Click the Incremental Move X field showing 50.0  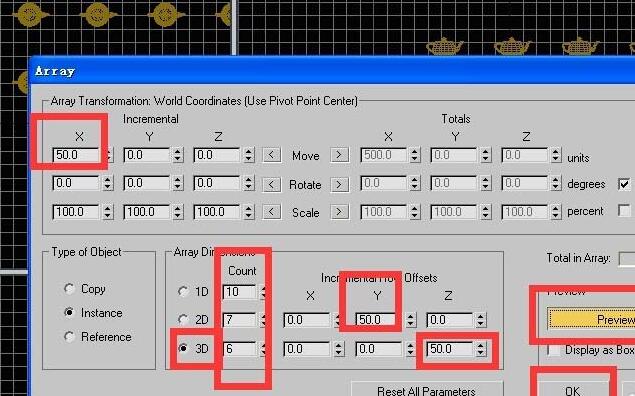(76, 155)
